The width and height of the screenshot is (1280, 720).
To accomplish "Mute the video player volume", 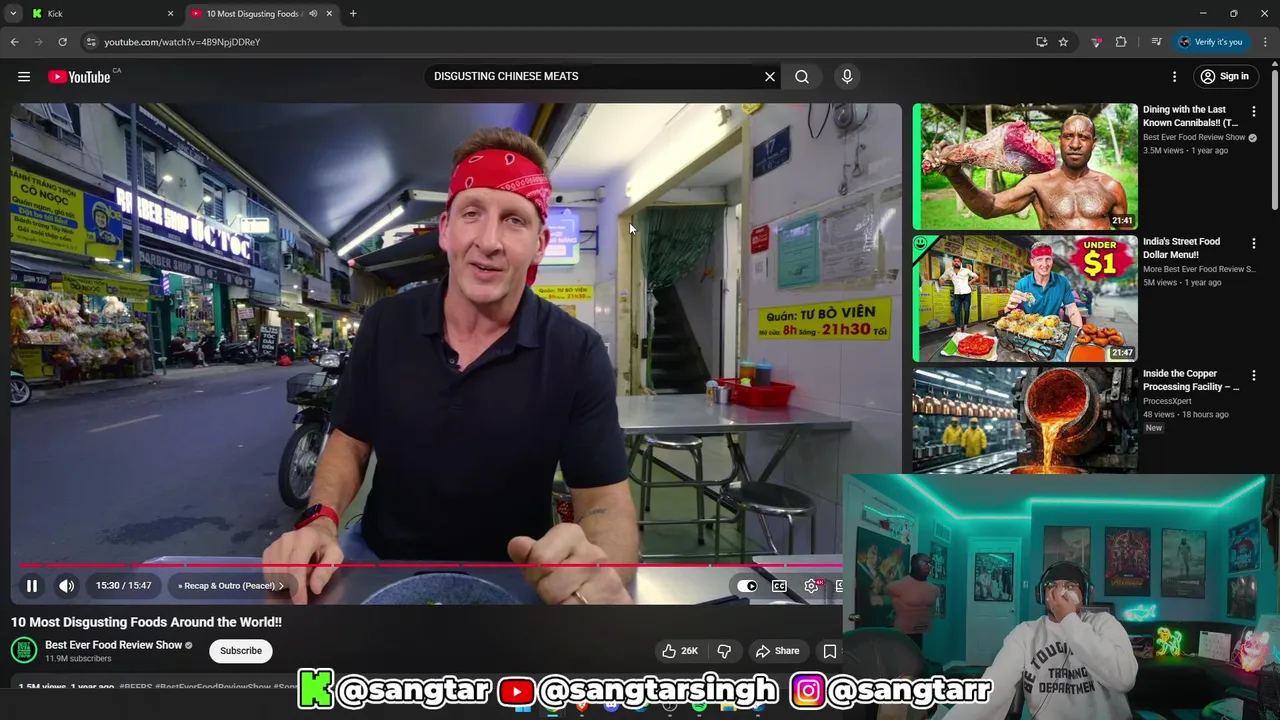I will [66, 586].
